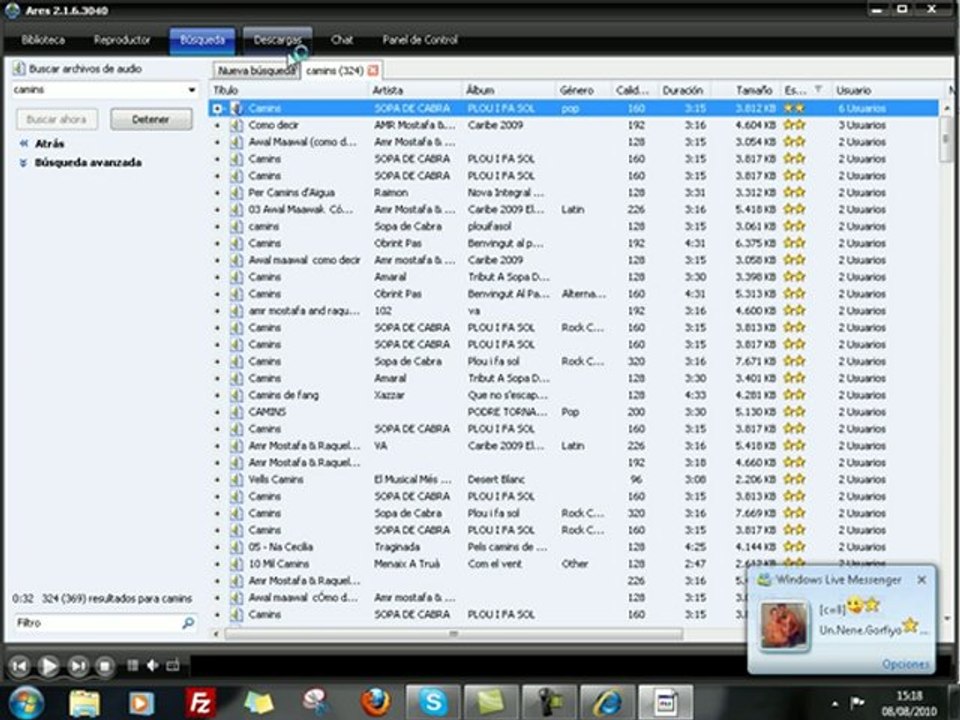Click audio icon of Vells Camins

(x=237, y=479)
